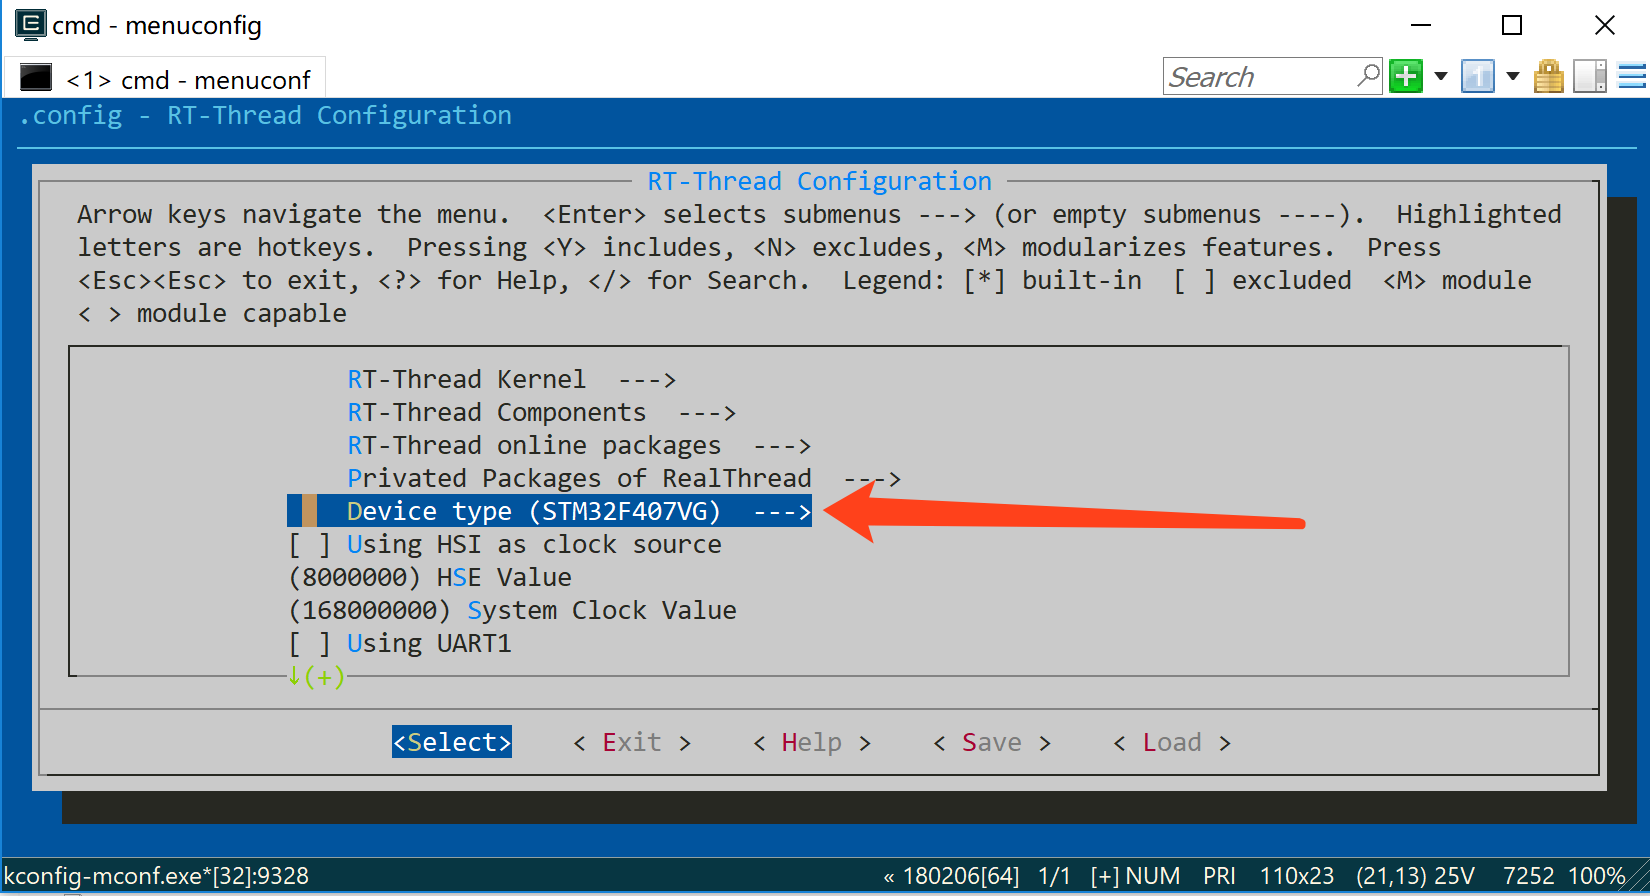Switch to the <1> cmd - menuconf tab
The height and width of the screenshot is (896, 1650).
tap(187, 79)
